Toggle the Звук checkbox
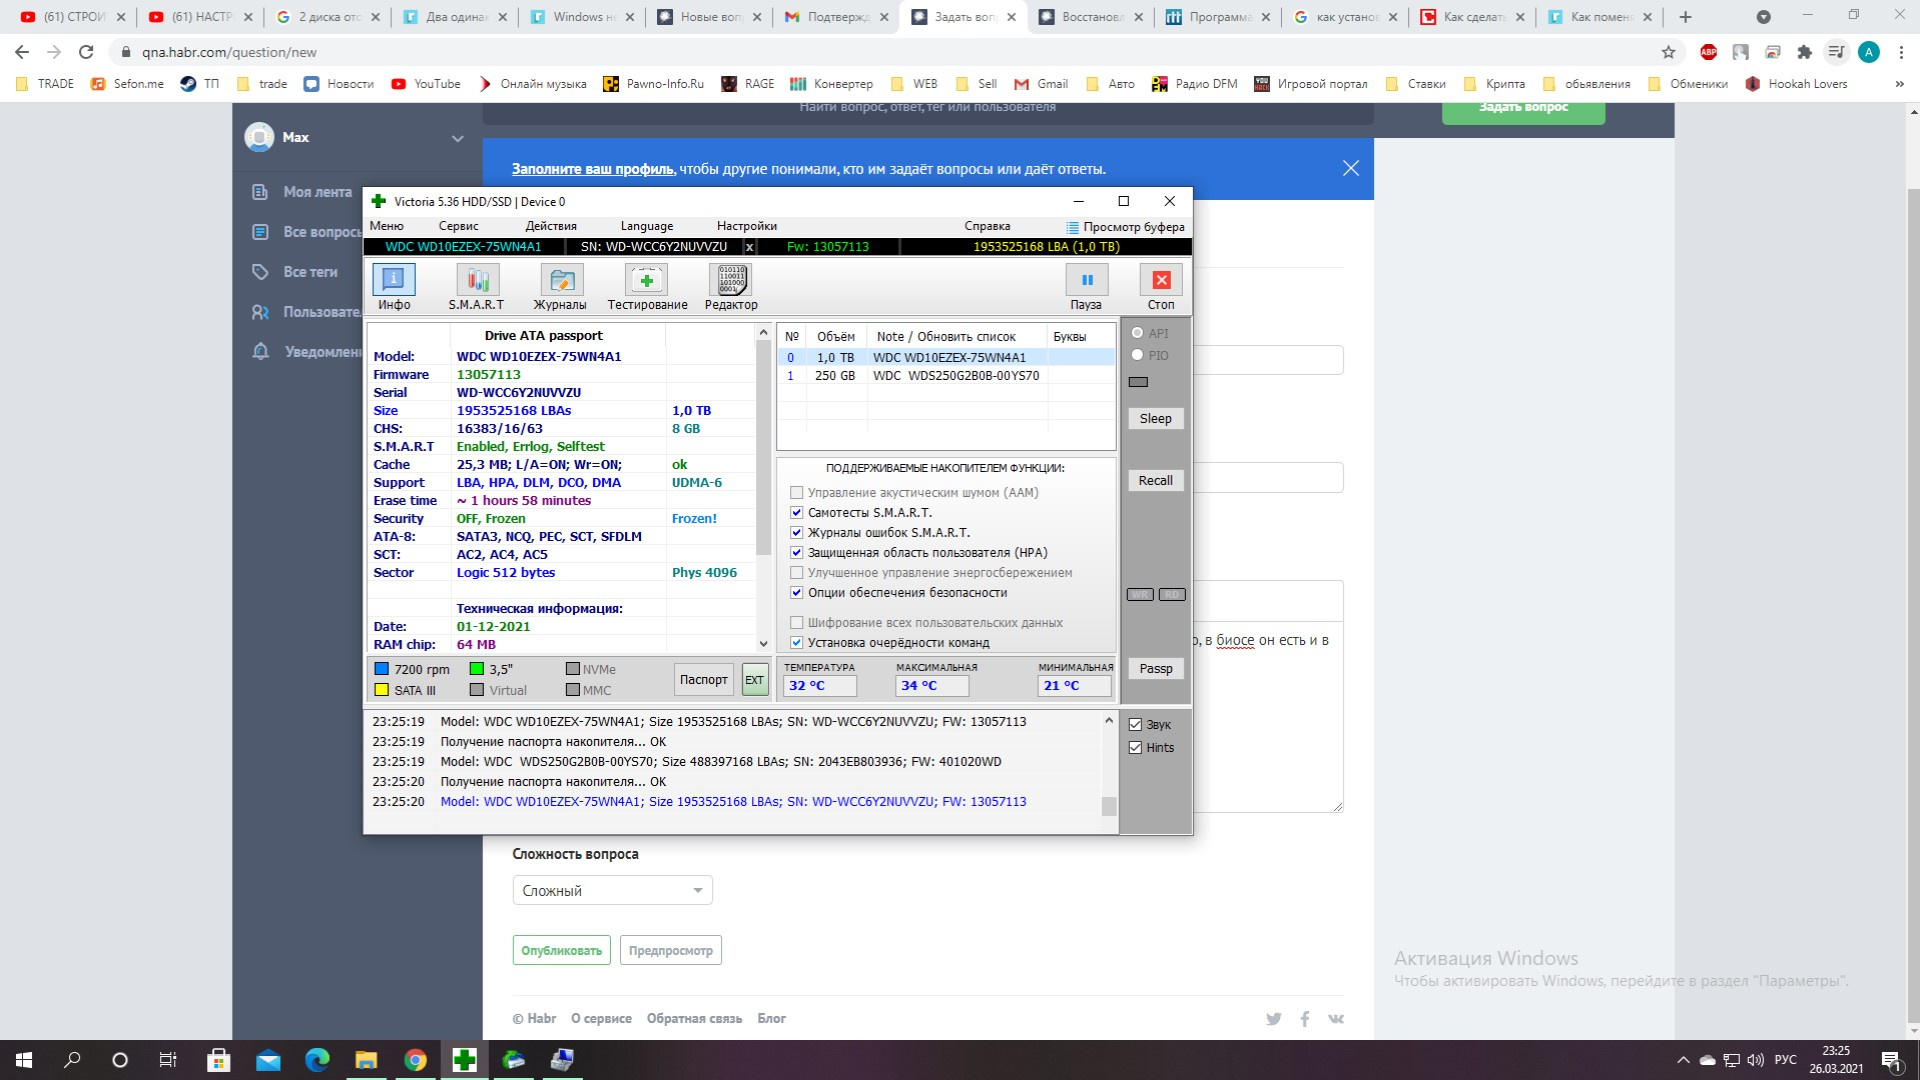 coord(1135,725)
